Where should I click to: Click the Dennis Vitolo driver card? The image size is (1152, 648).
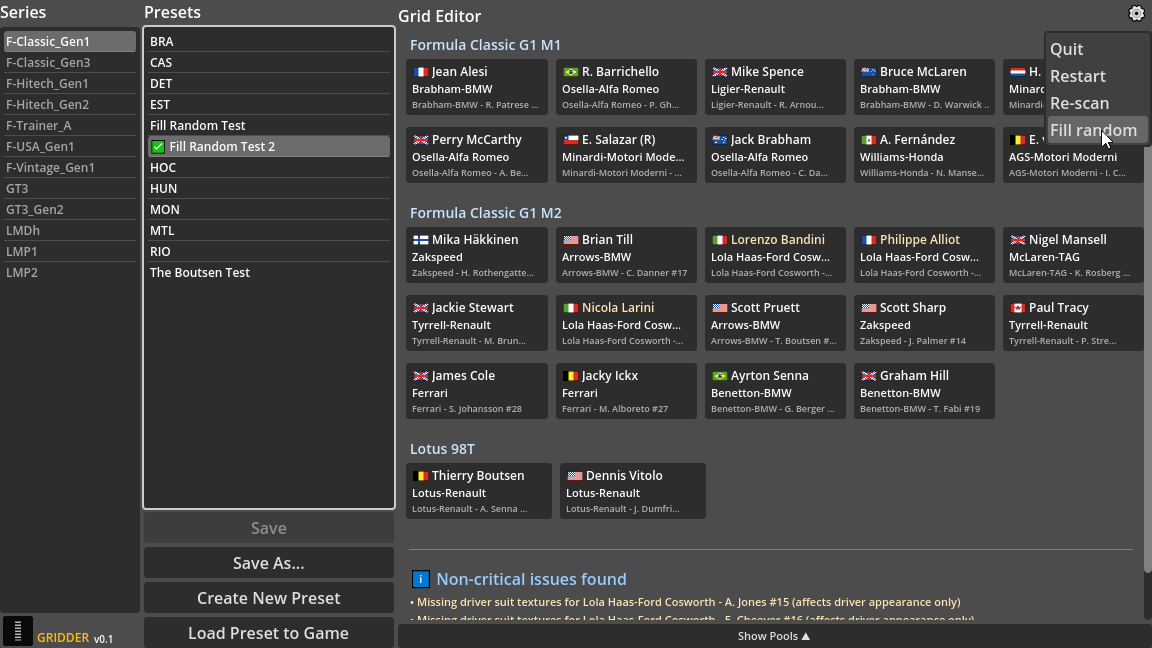tap(633, 491)
